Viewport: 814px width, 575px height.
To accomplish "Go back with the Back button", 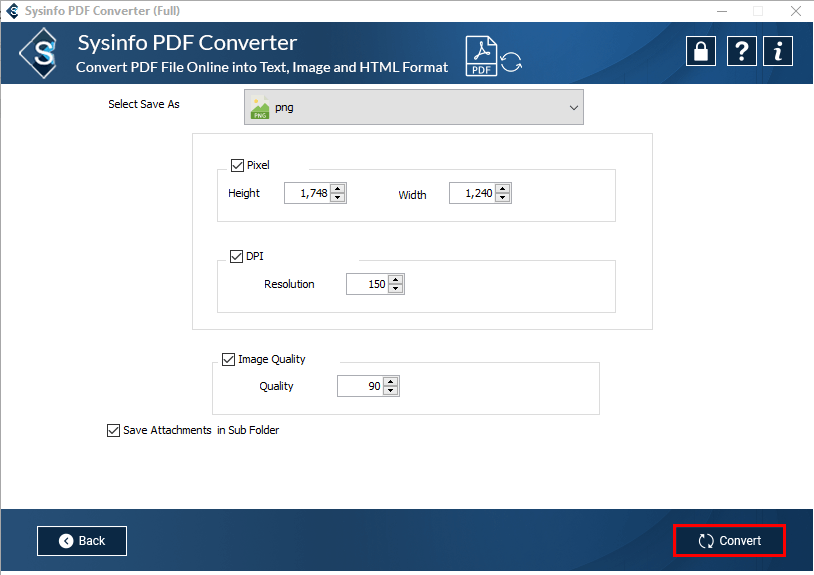I will point(82,541).
